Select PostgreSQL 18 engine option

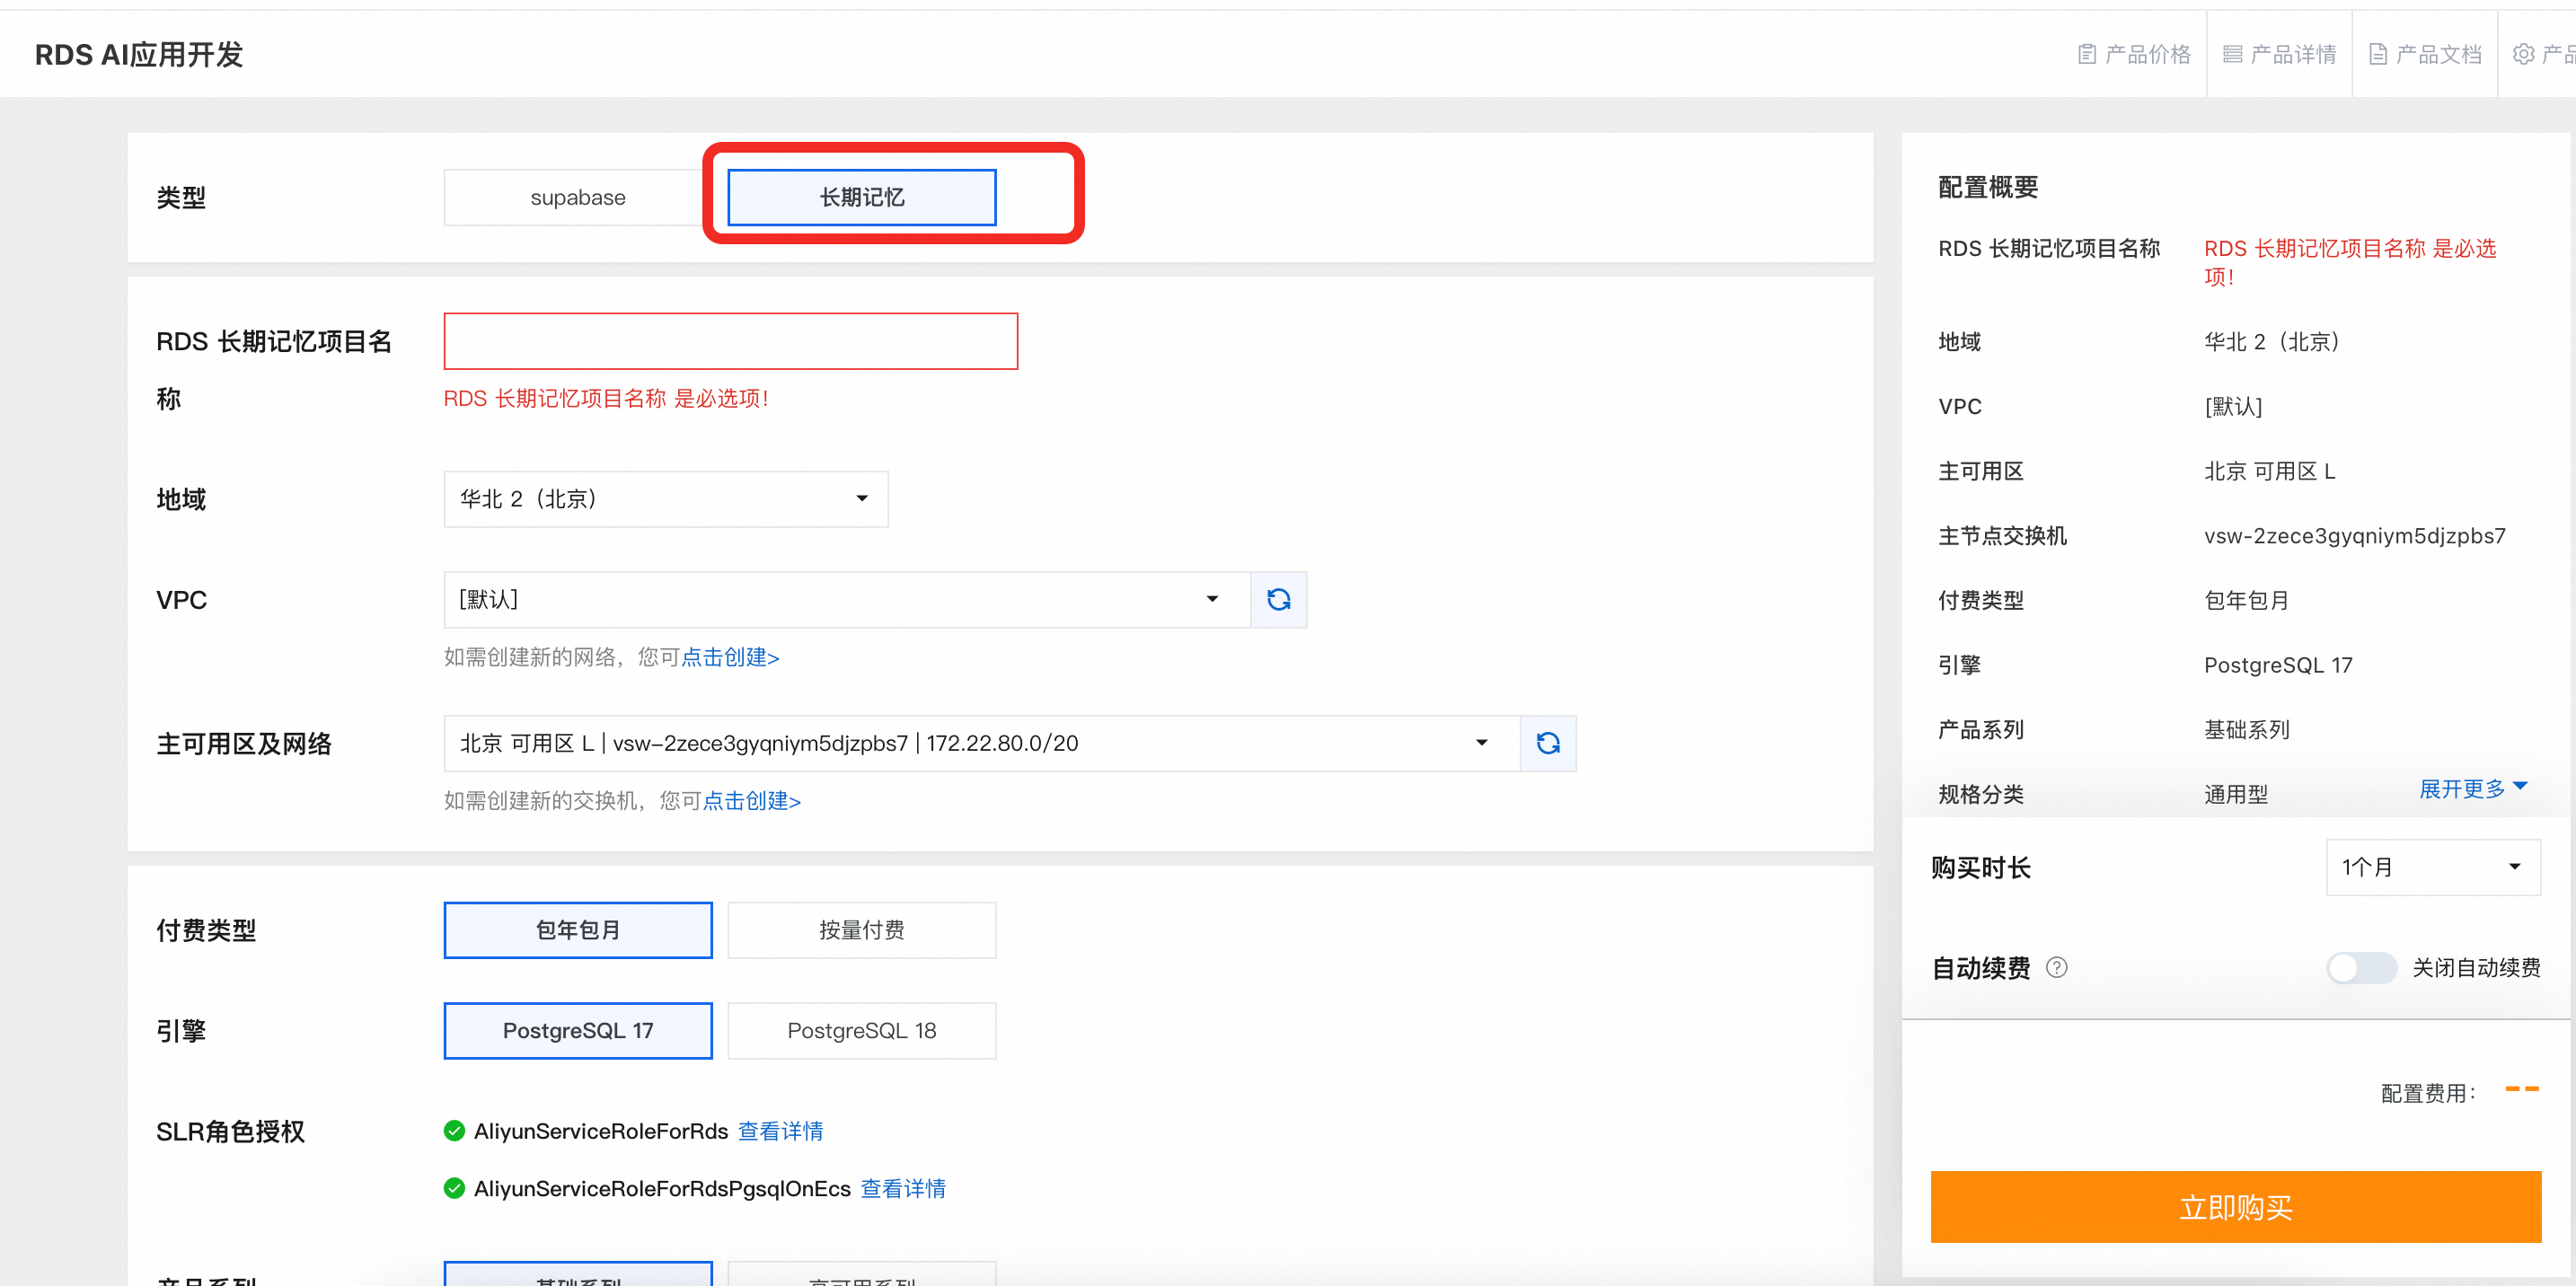point(861,1030)
